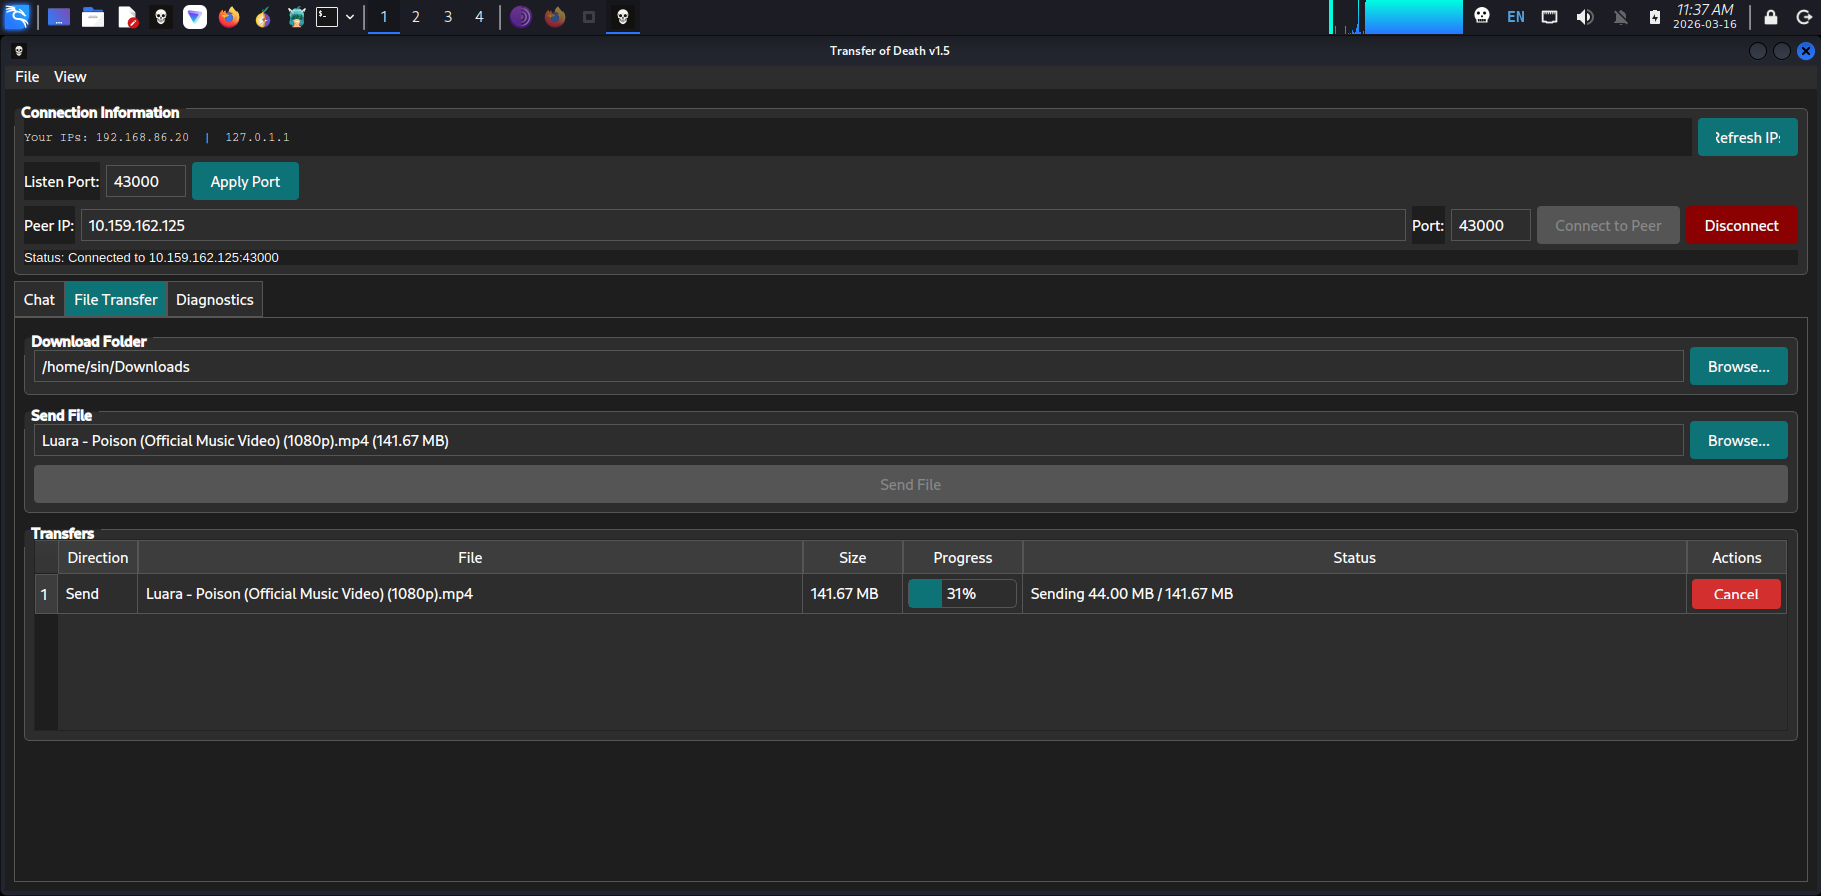Viewport: 1821px width, 896px height.
Task: Click the "141.67 MB" size cell
Action: click(852, 594)
